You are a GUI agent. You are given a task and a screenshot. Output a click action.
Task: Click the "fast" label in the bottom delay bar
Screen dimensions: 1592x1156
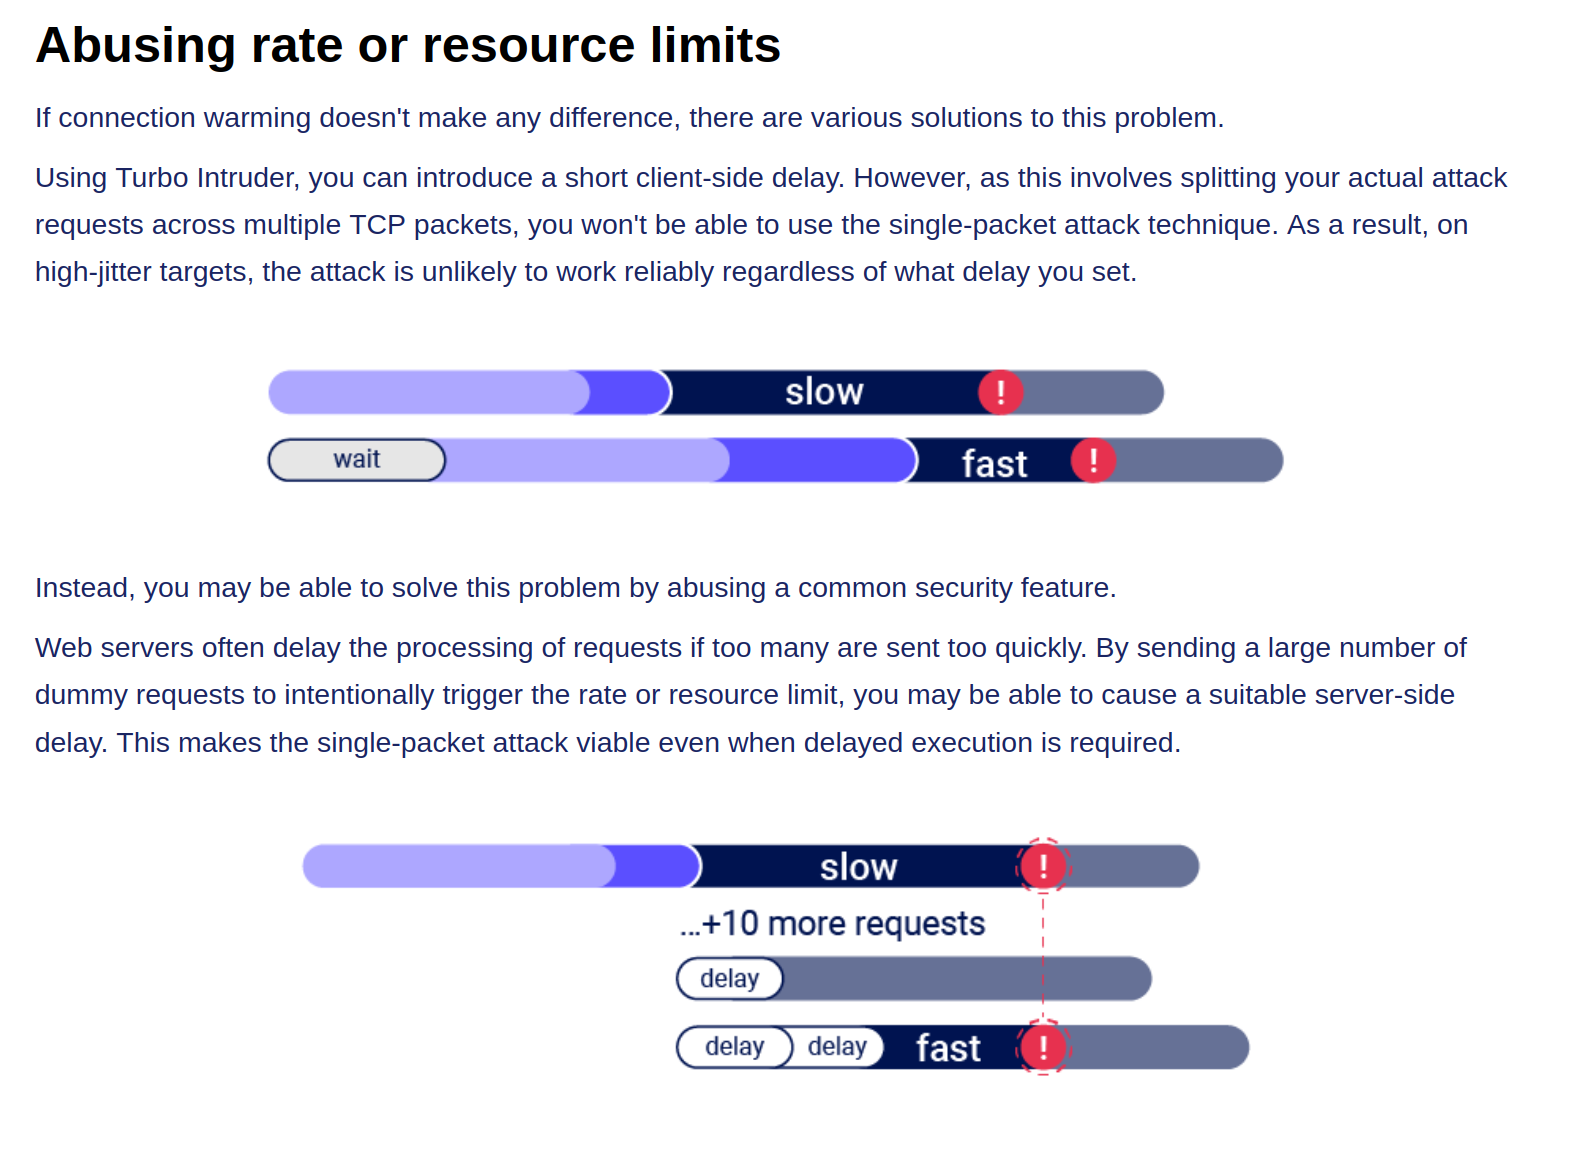pyautogui.click(x=948, y=1048)
